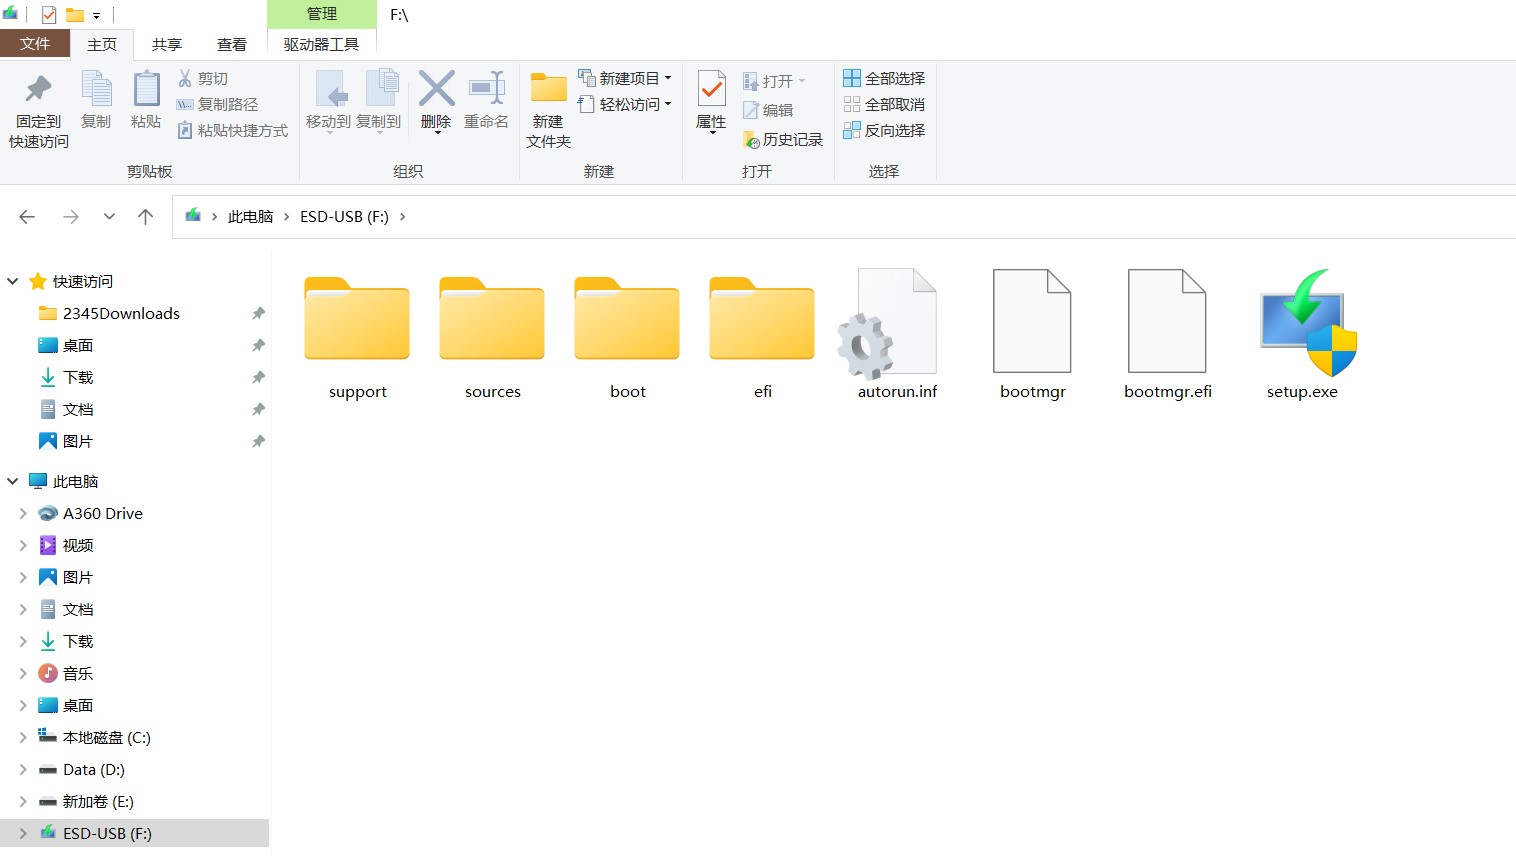Click the 复制 (Copy) icon in the ribbon
The width and height of the screenshot is (1516, 856).
click(96, 100)
